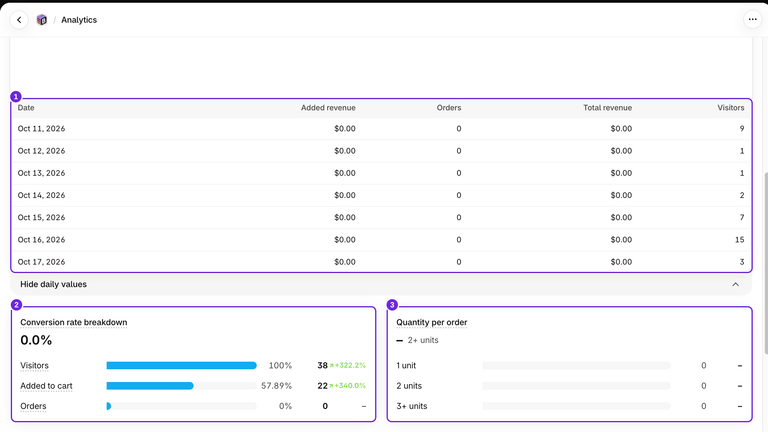Click the Added revenue column header
The width and height of the screenshot is (768, 432).
pos(328,108)
